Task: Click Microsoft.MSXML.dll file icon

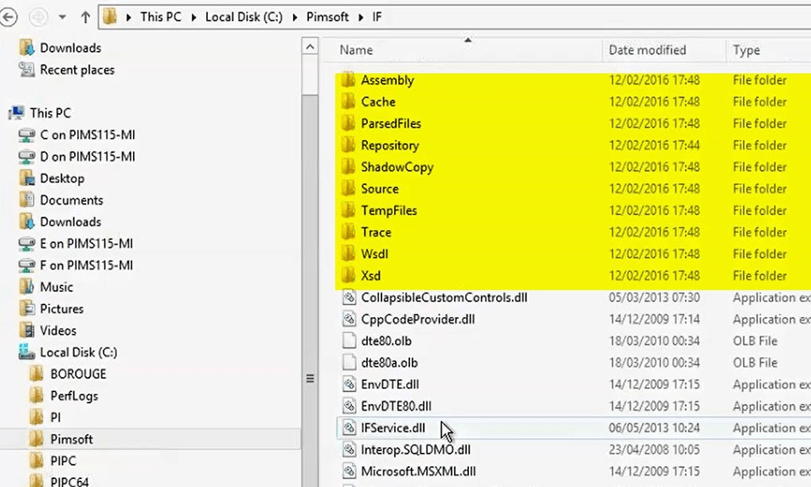Action: click(x=349, y=471)
